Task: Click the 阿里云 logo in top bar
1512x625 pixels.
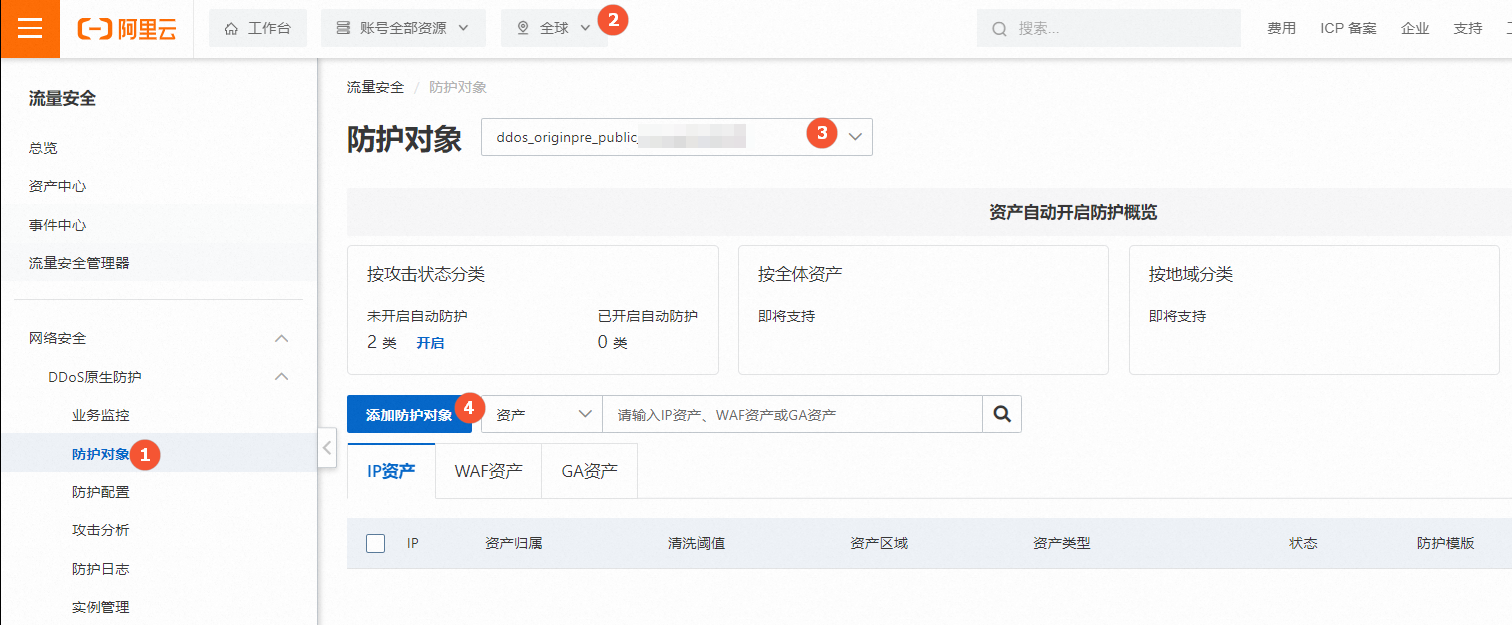Action: pyautogui.click(x=127, y=28)
